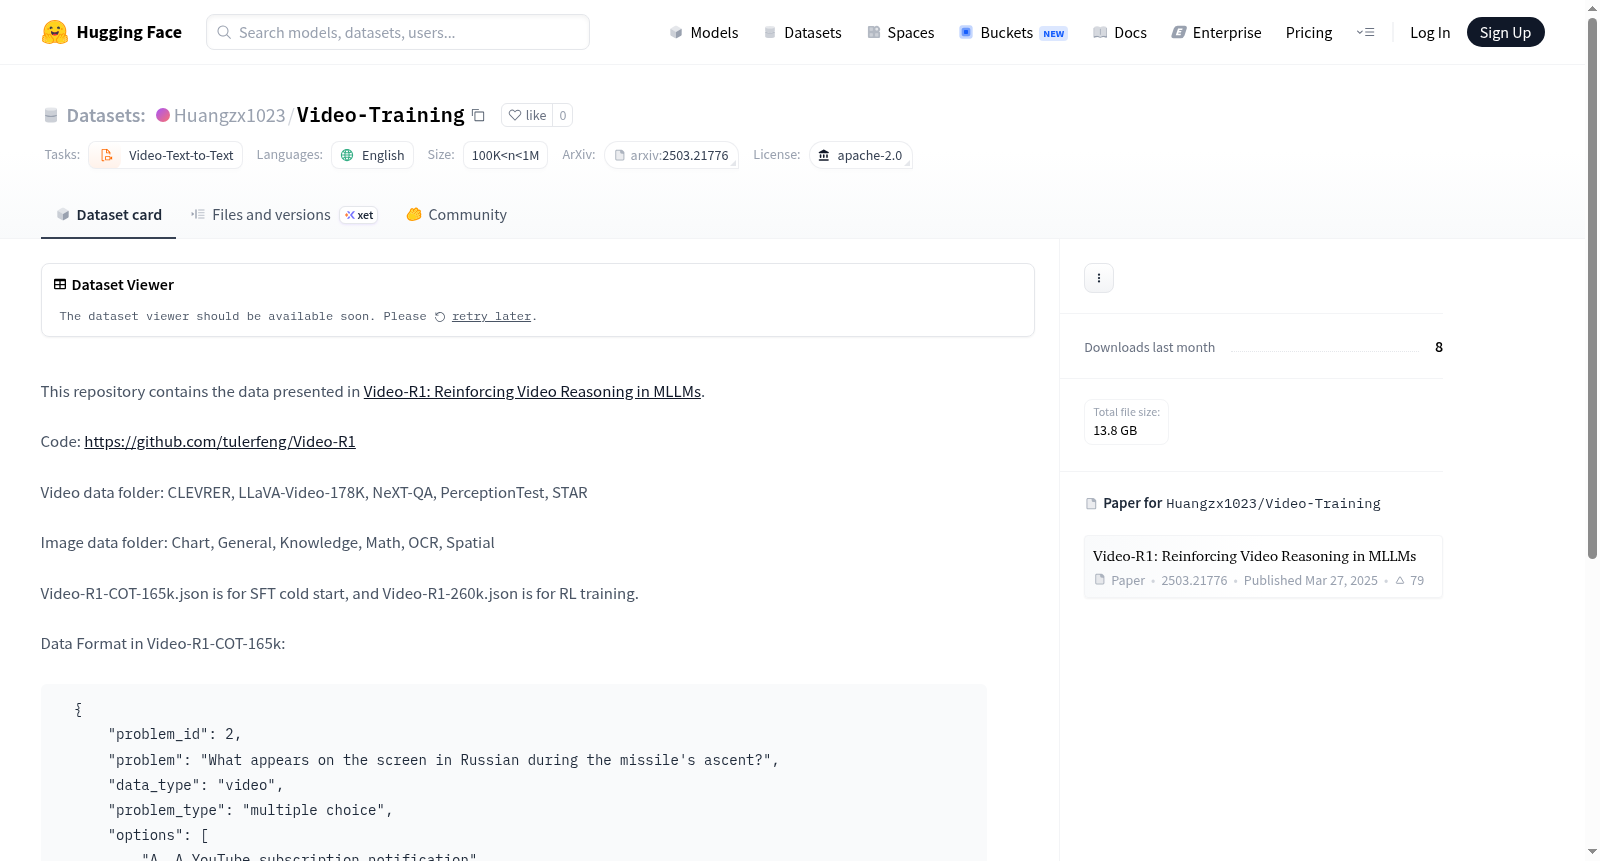Click the 'Data Format in Video-R1-COT-165k' text
This screenshot has height=861, width=1600.
point(163,644)
